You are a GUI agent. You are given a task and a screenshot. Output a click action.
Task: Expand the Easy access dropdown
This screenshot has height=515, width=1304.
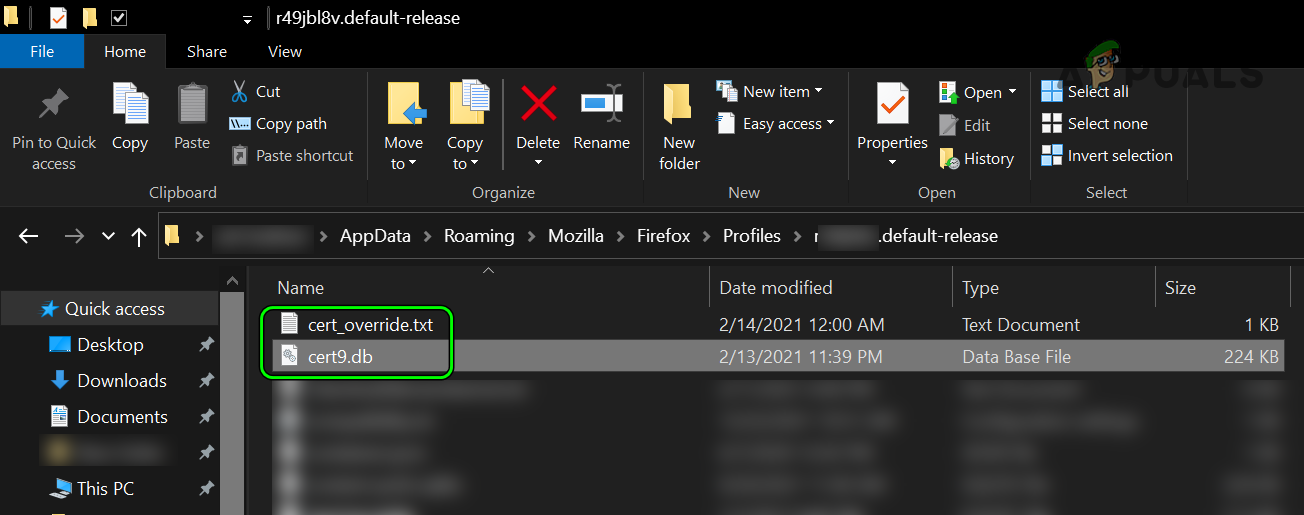pyautogui.click(x=775, y=123)
